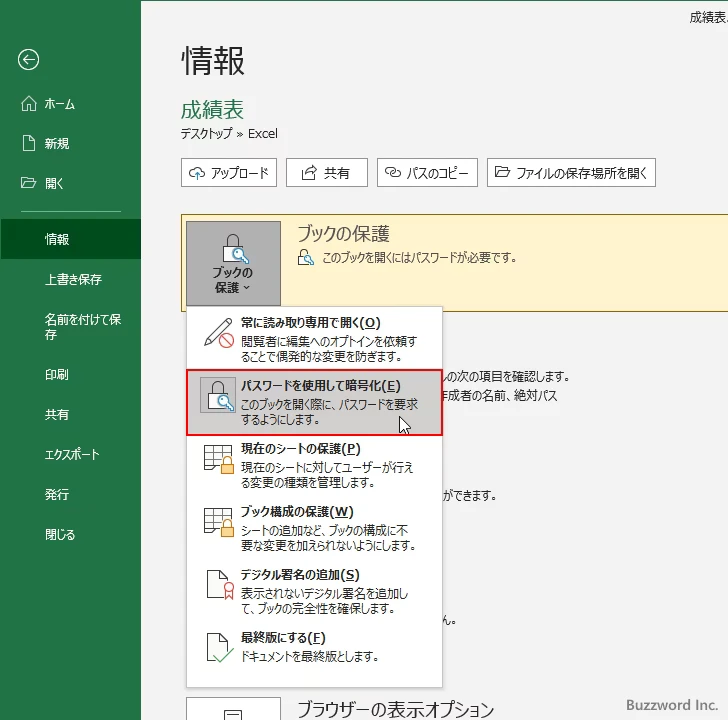728x720 pixels.
Task: Click small lock icon next to password notice
Action: 306,257
